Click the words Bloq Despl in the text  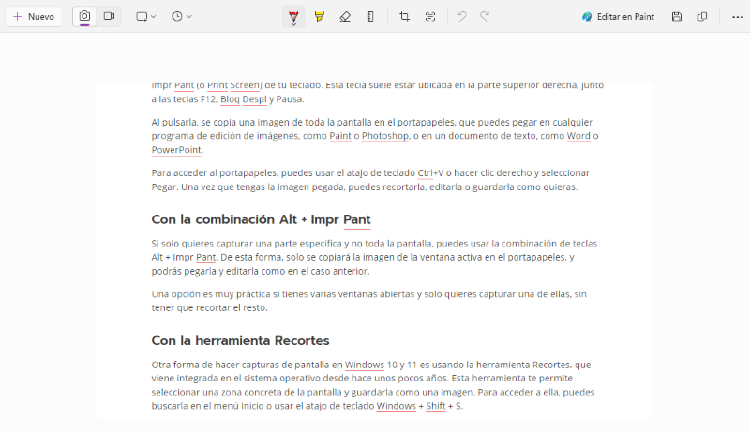click(243, 99)
